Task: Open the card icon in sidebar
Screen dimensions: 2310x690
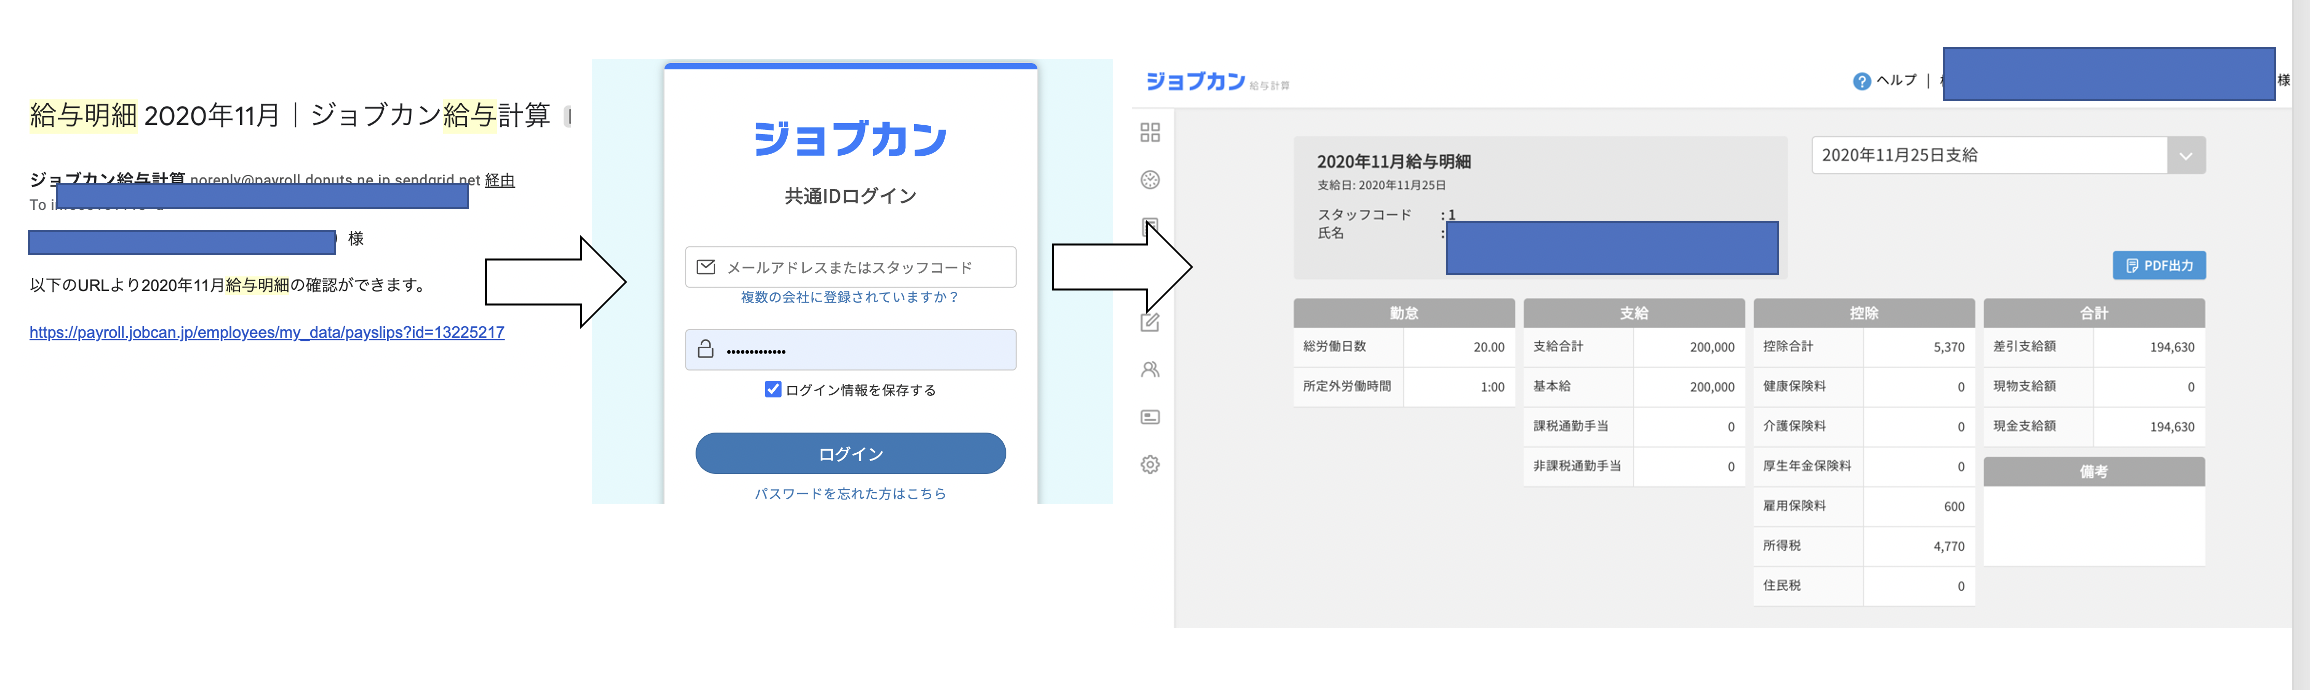Action: tap(1150, 417)
